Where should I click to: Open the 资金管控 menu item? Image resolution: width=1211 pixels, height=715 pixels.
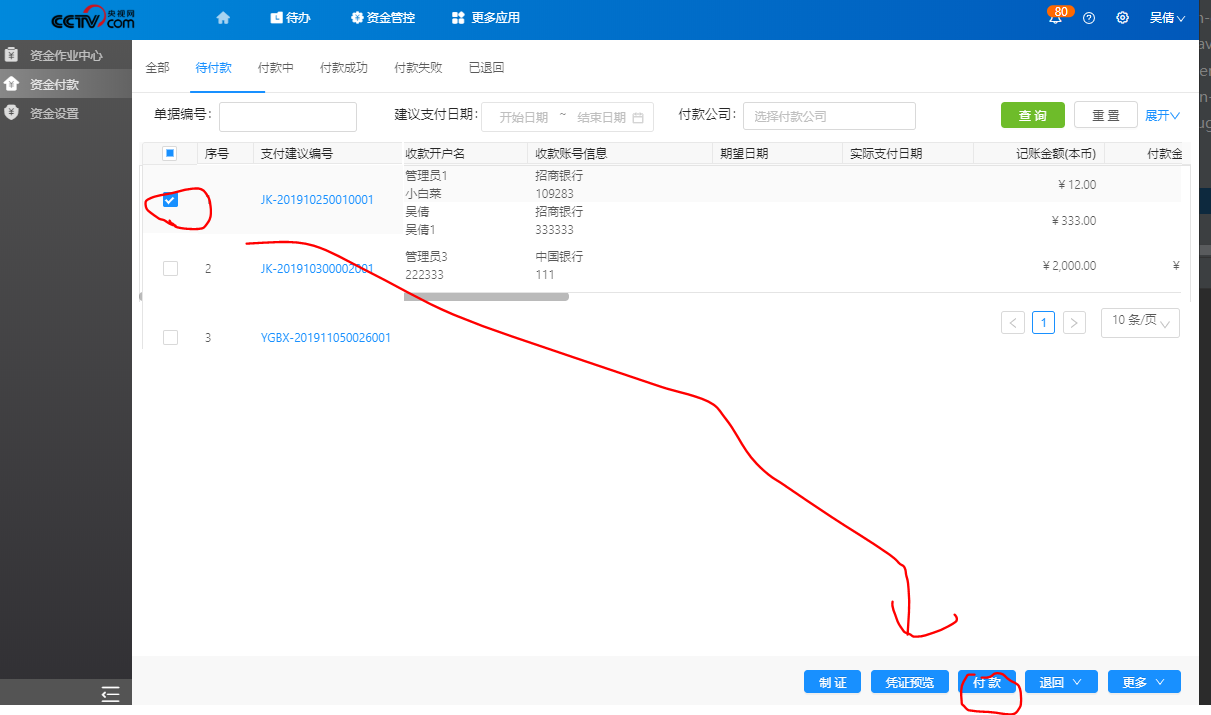point(383,18)
